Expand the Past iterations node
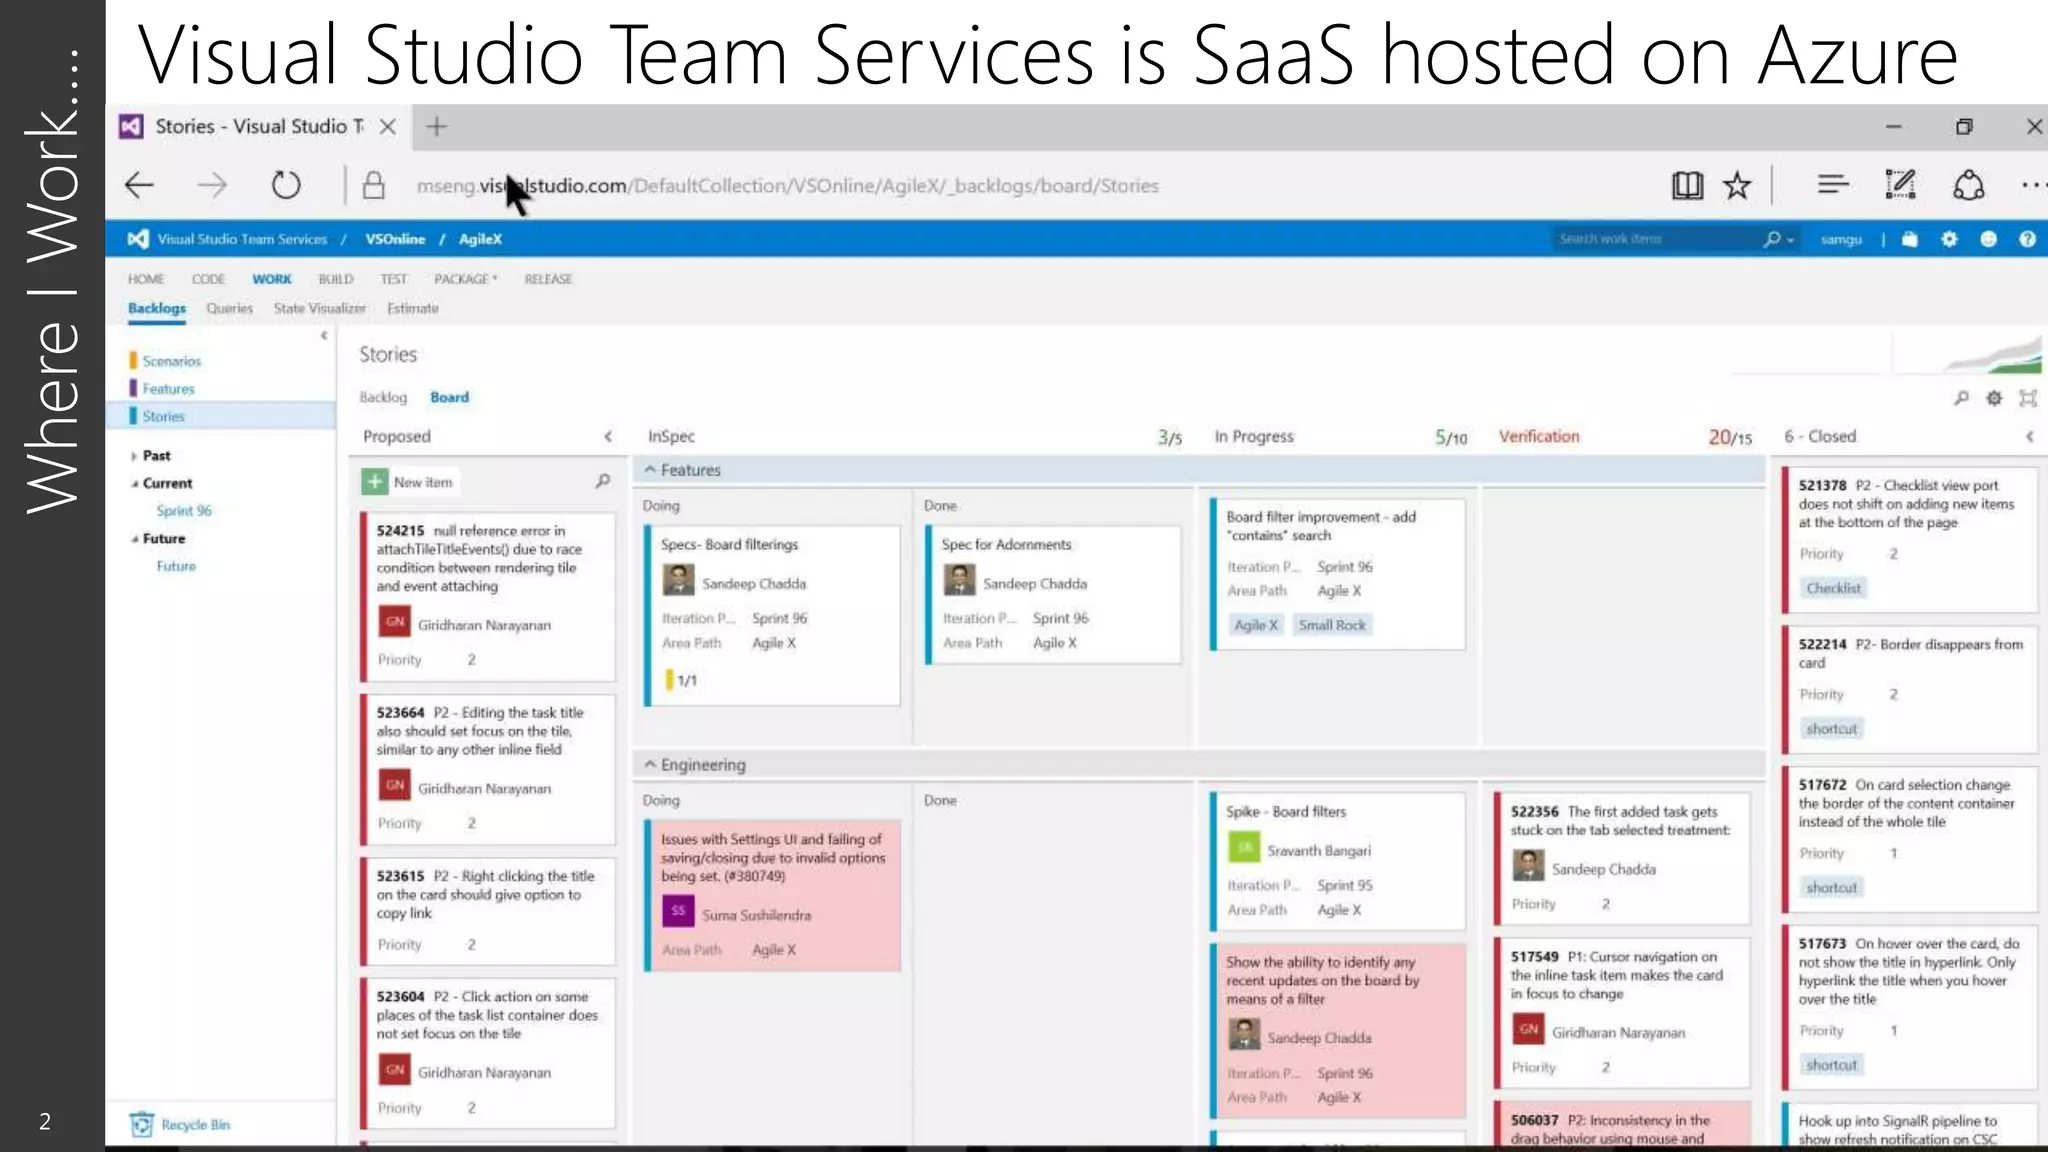The height and width of the screenshot is (1152, 2048). (134, 456)
